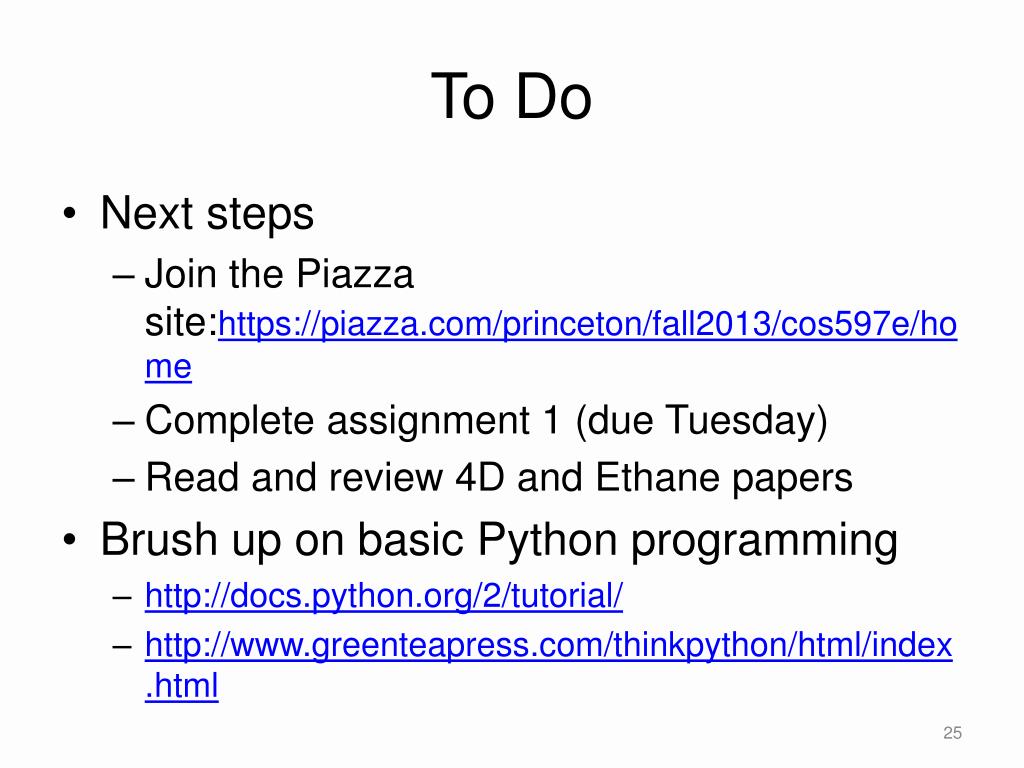Click the 'Join the Piazza' text line
1024x768 pixels.
tap(279, 273)
